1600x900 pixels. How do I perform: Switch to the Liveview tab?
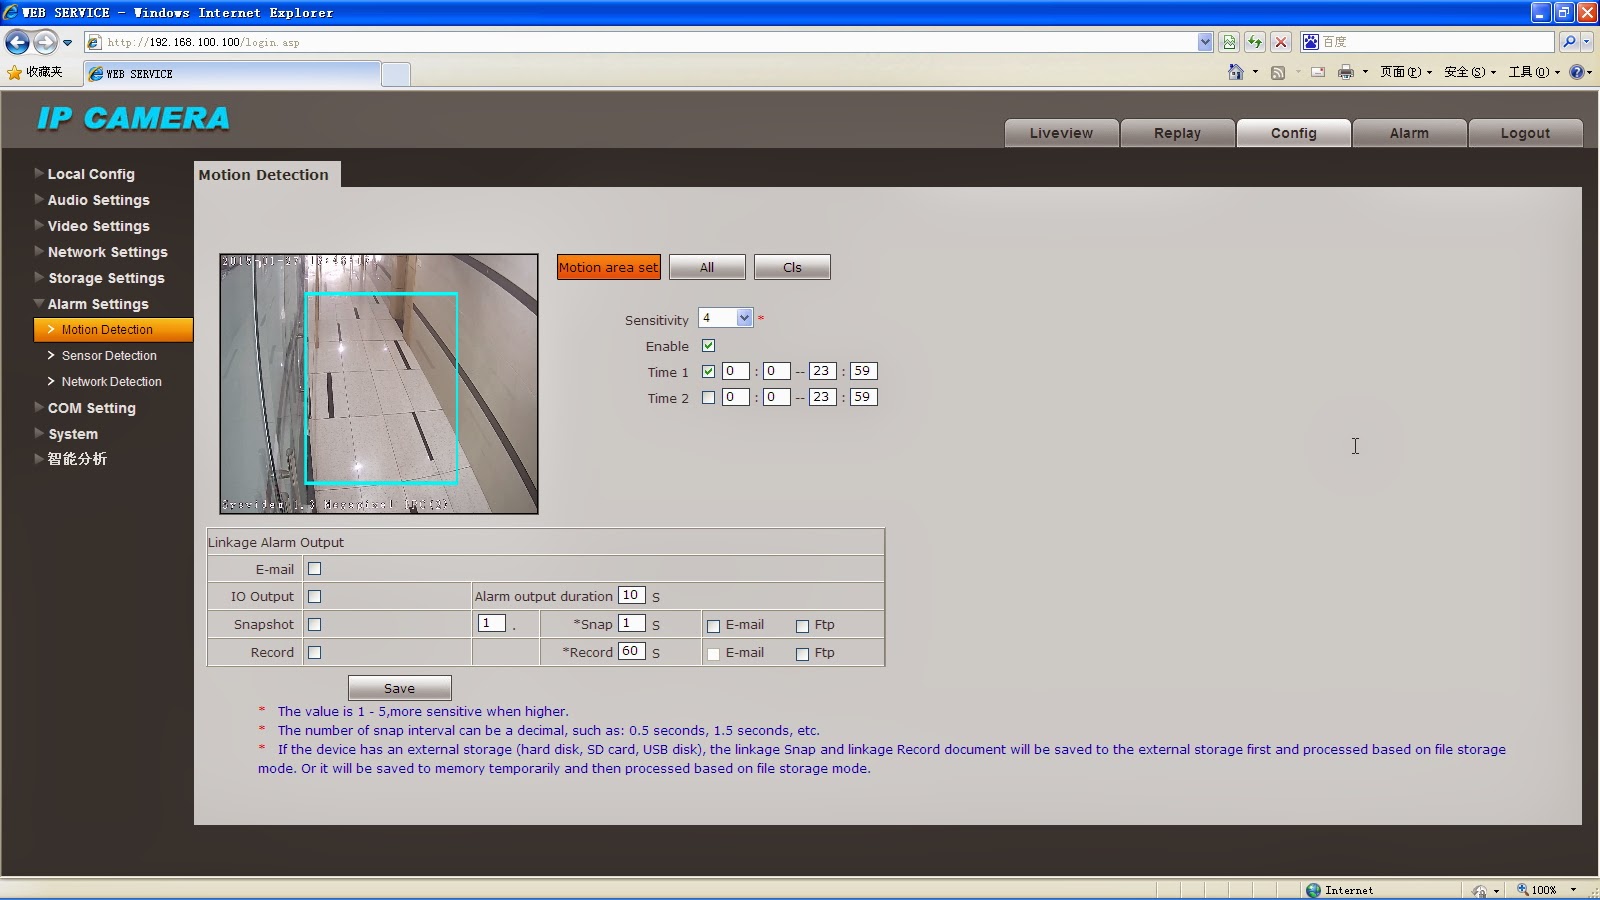point(1061,132)
